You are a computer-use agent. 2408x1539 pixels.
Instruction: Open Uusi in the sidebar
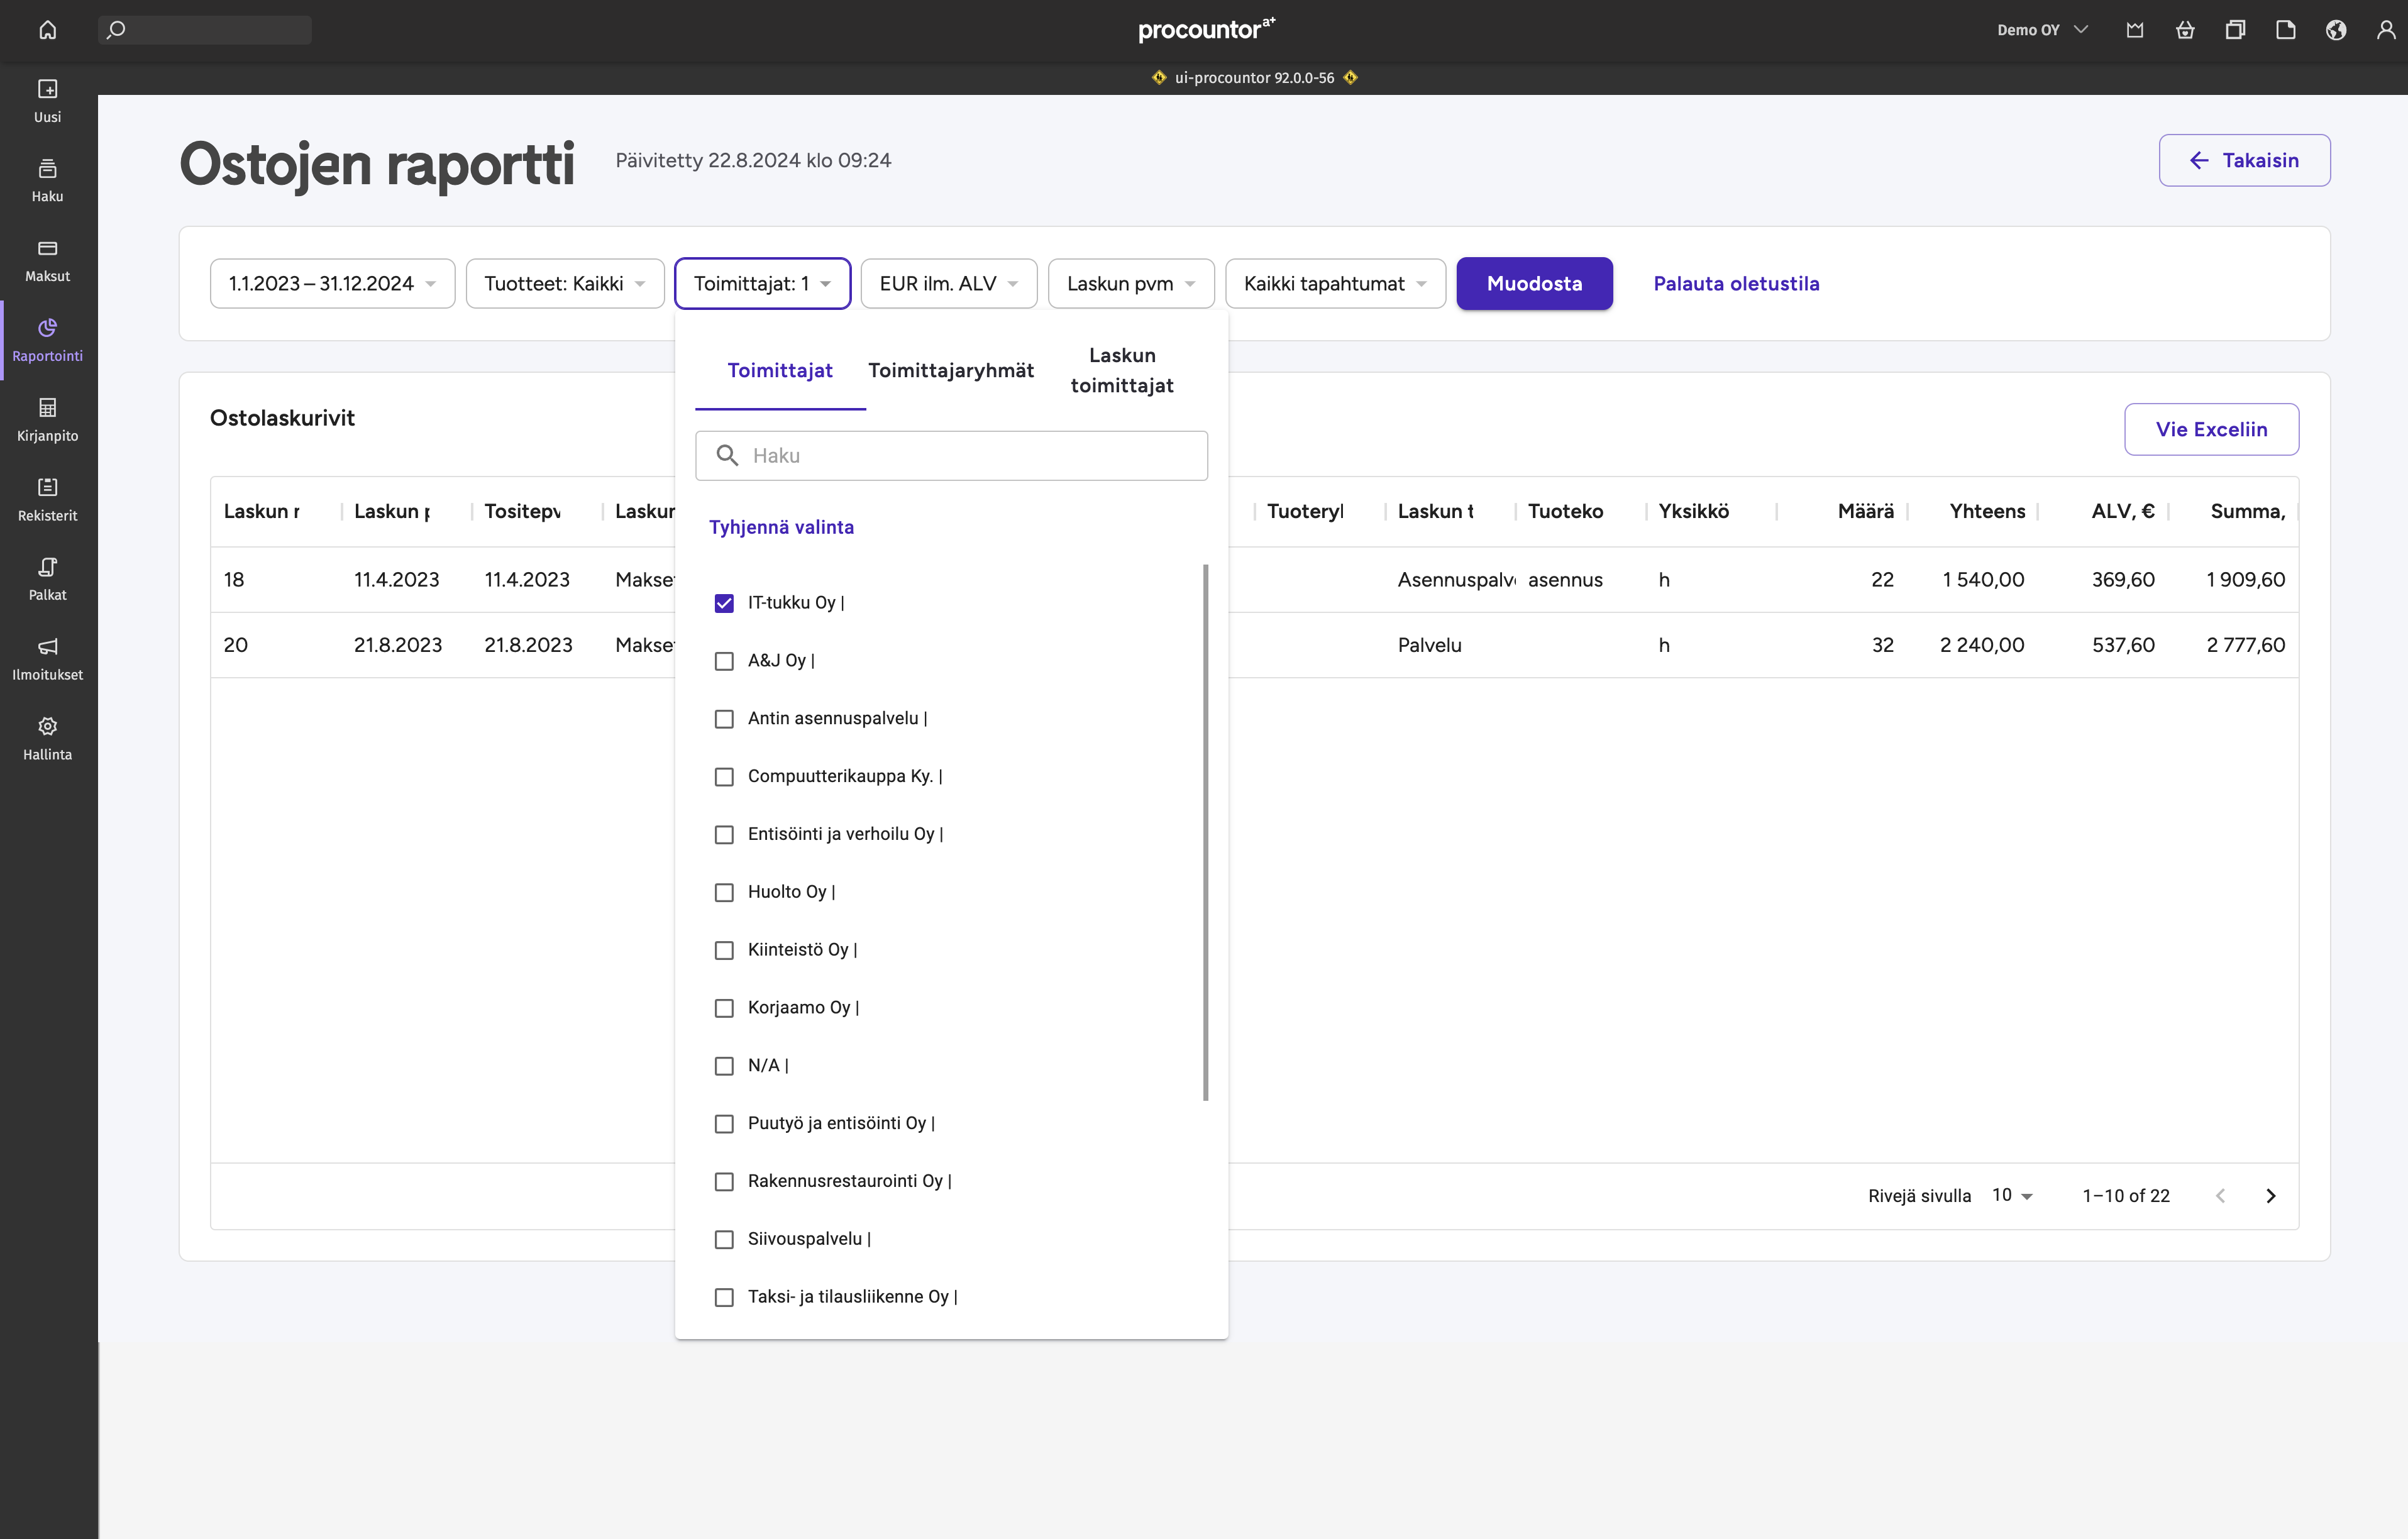coord(47,101)
